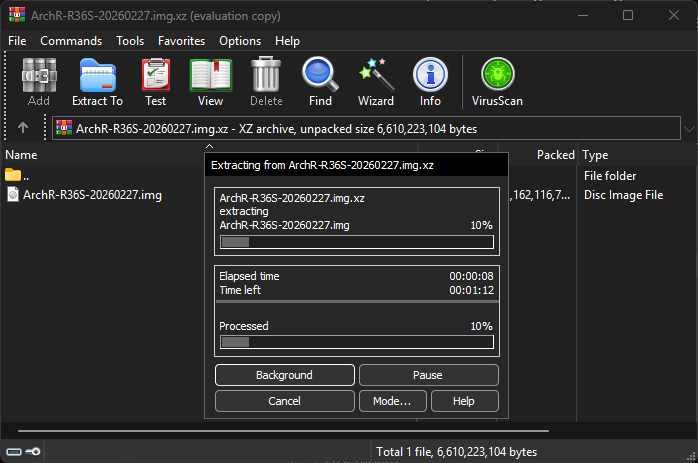This screenshot has width=698, height=463.
Task: Click the archive path address field
Action: pos(366,129)
